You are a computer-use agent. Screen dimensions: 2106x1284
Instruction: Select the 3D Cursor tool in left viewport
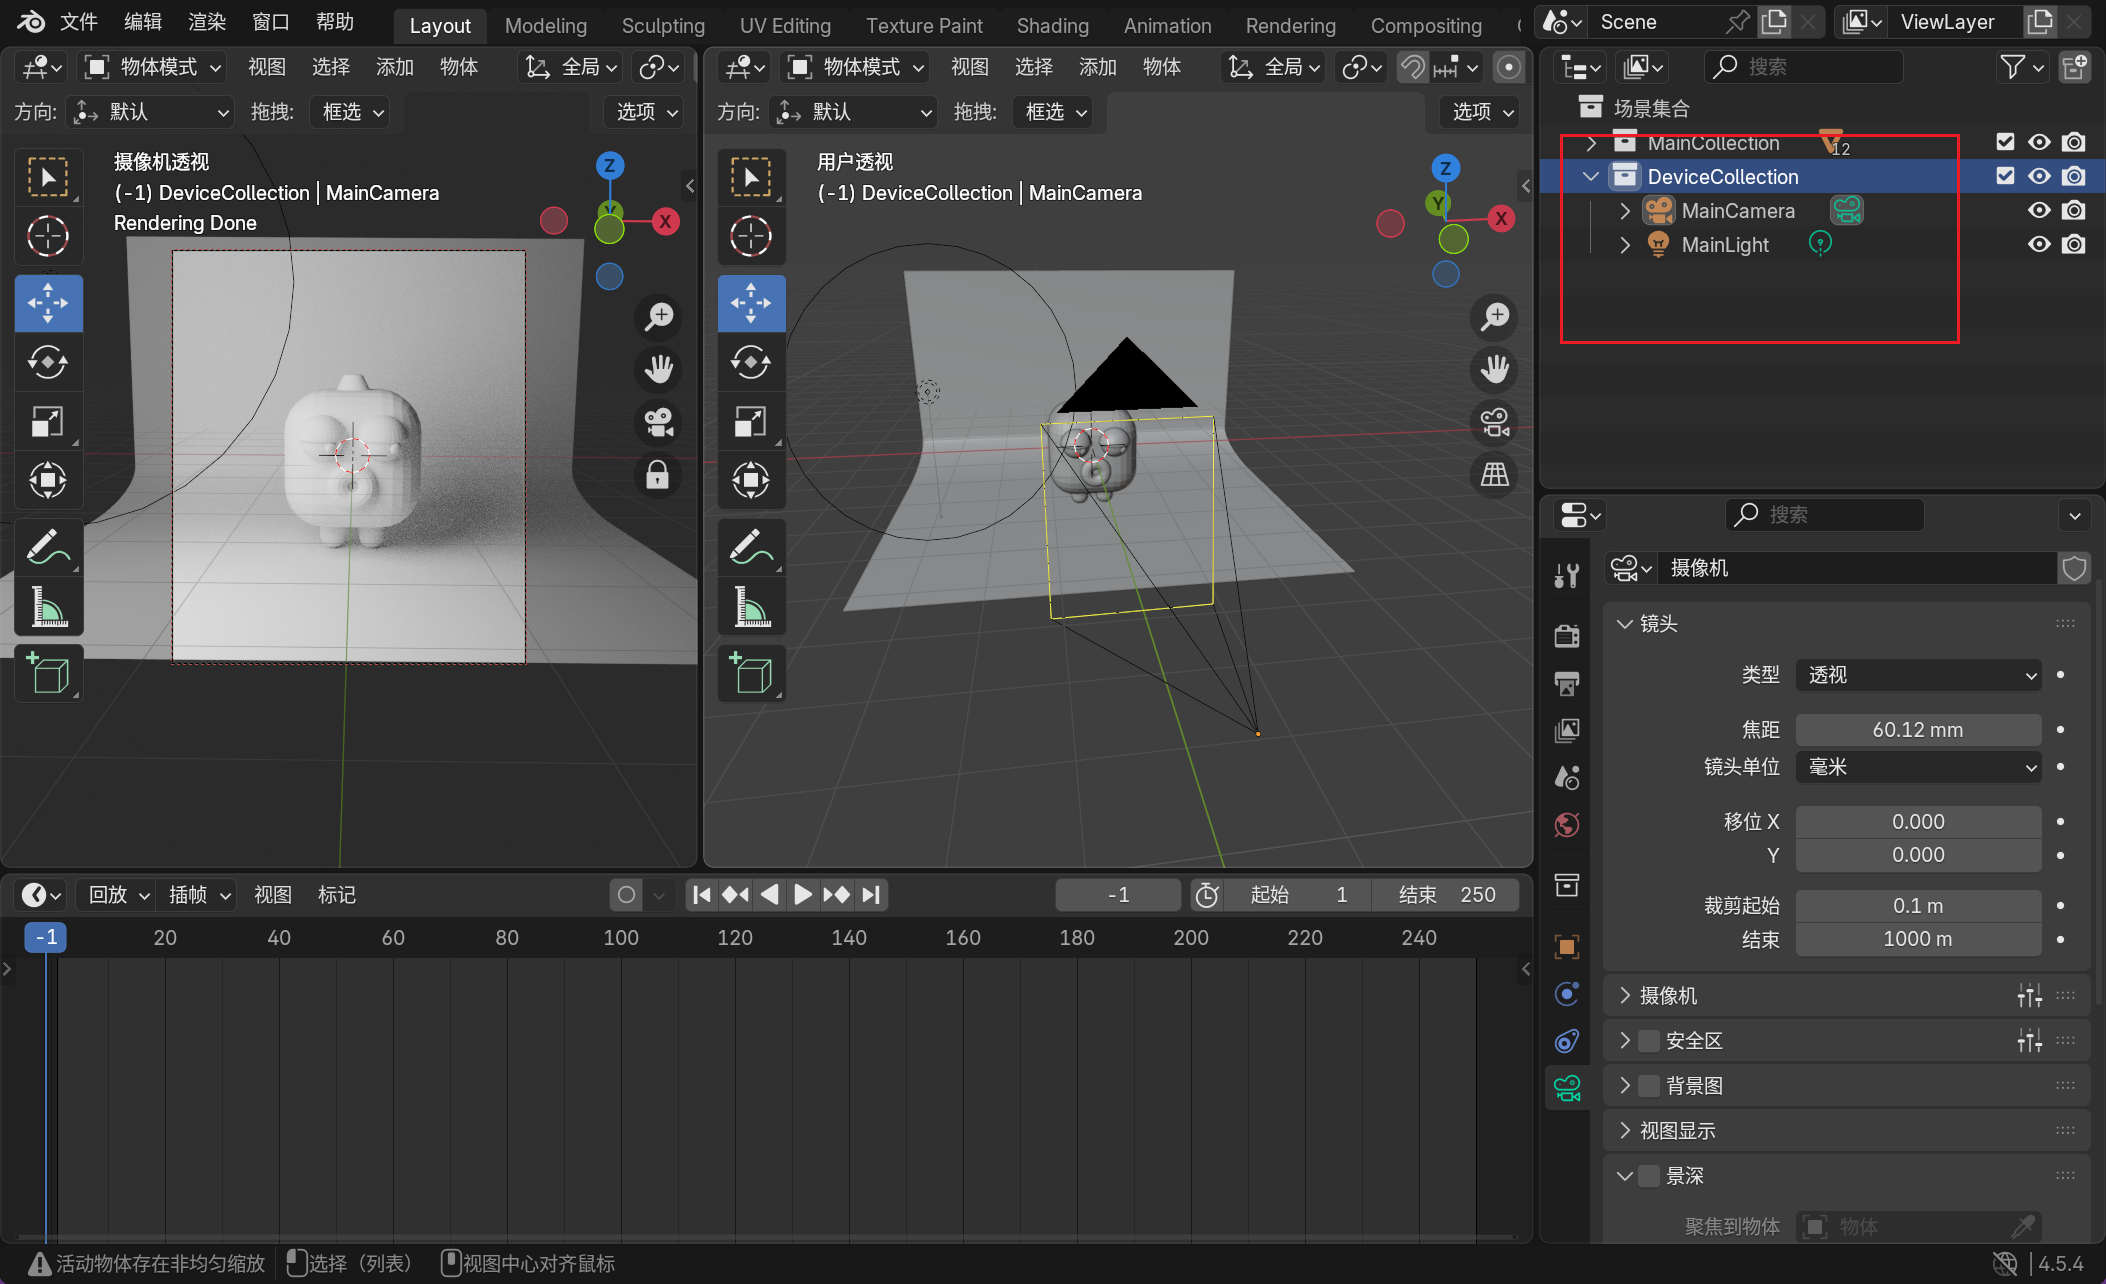pos(48,237)
